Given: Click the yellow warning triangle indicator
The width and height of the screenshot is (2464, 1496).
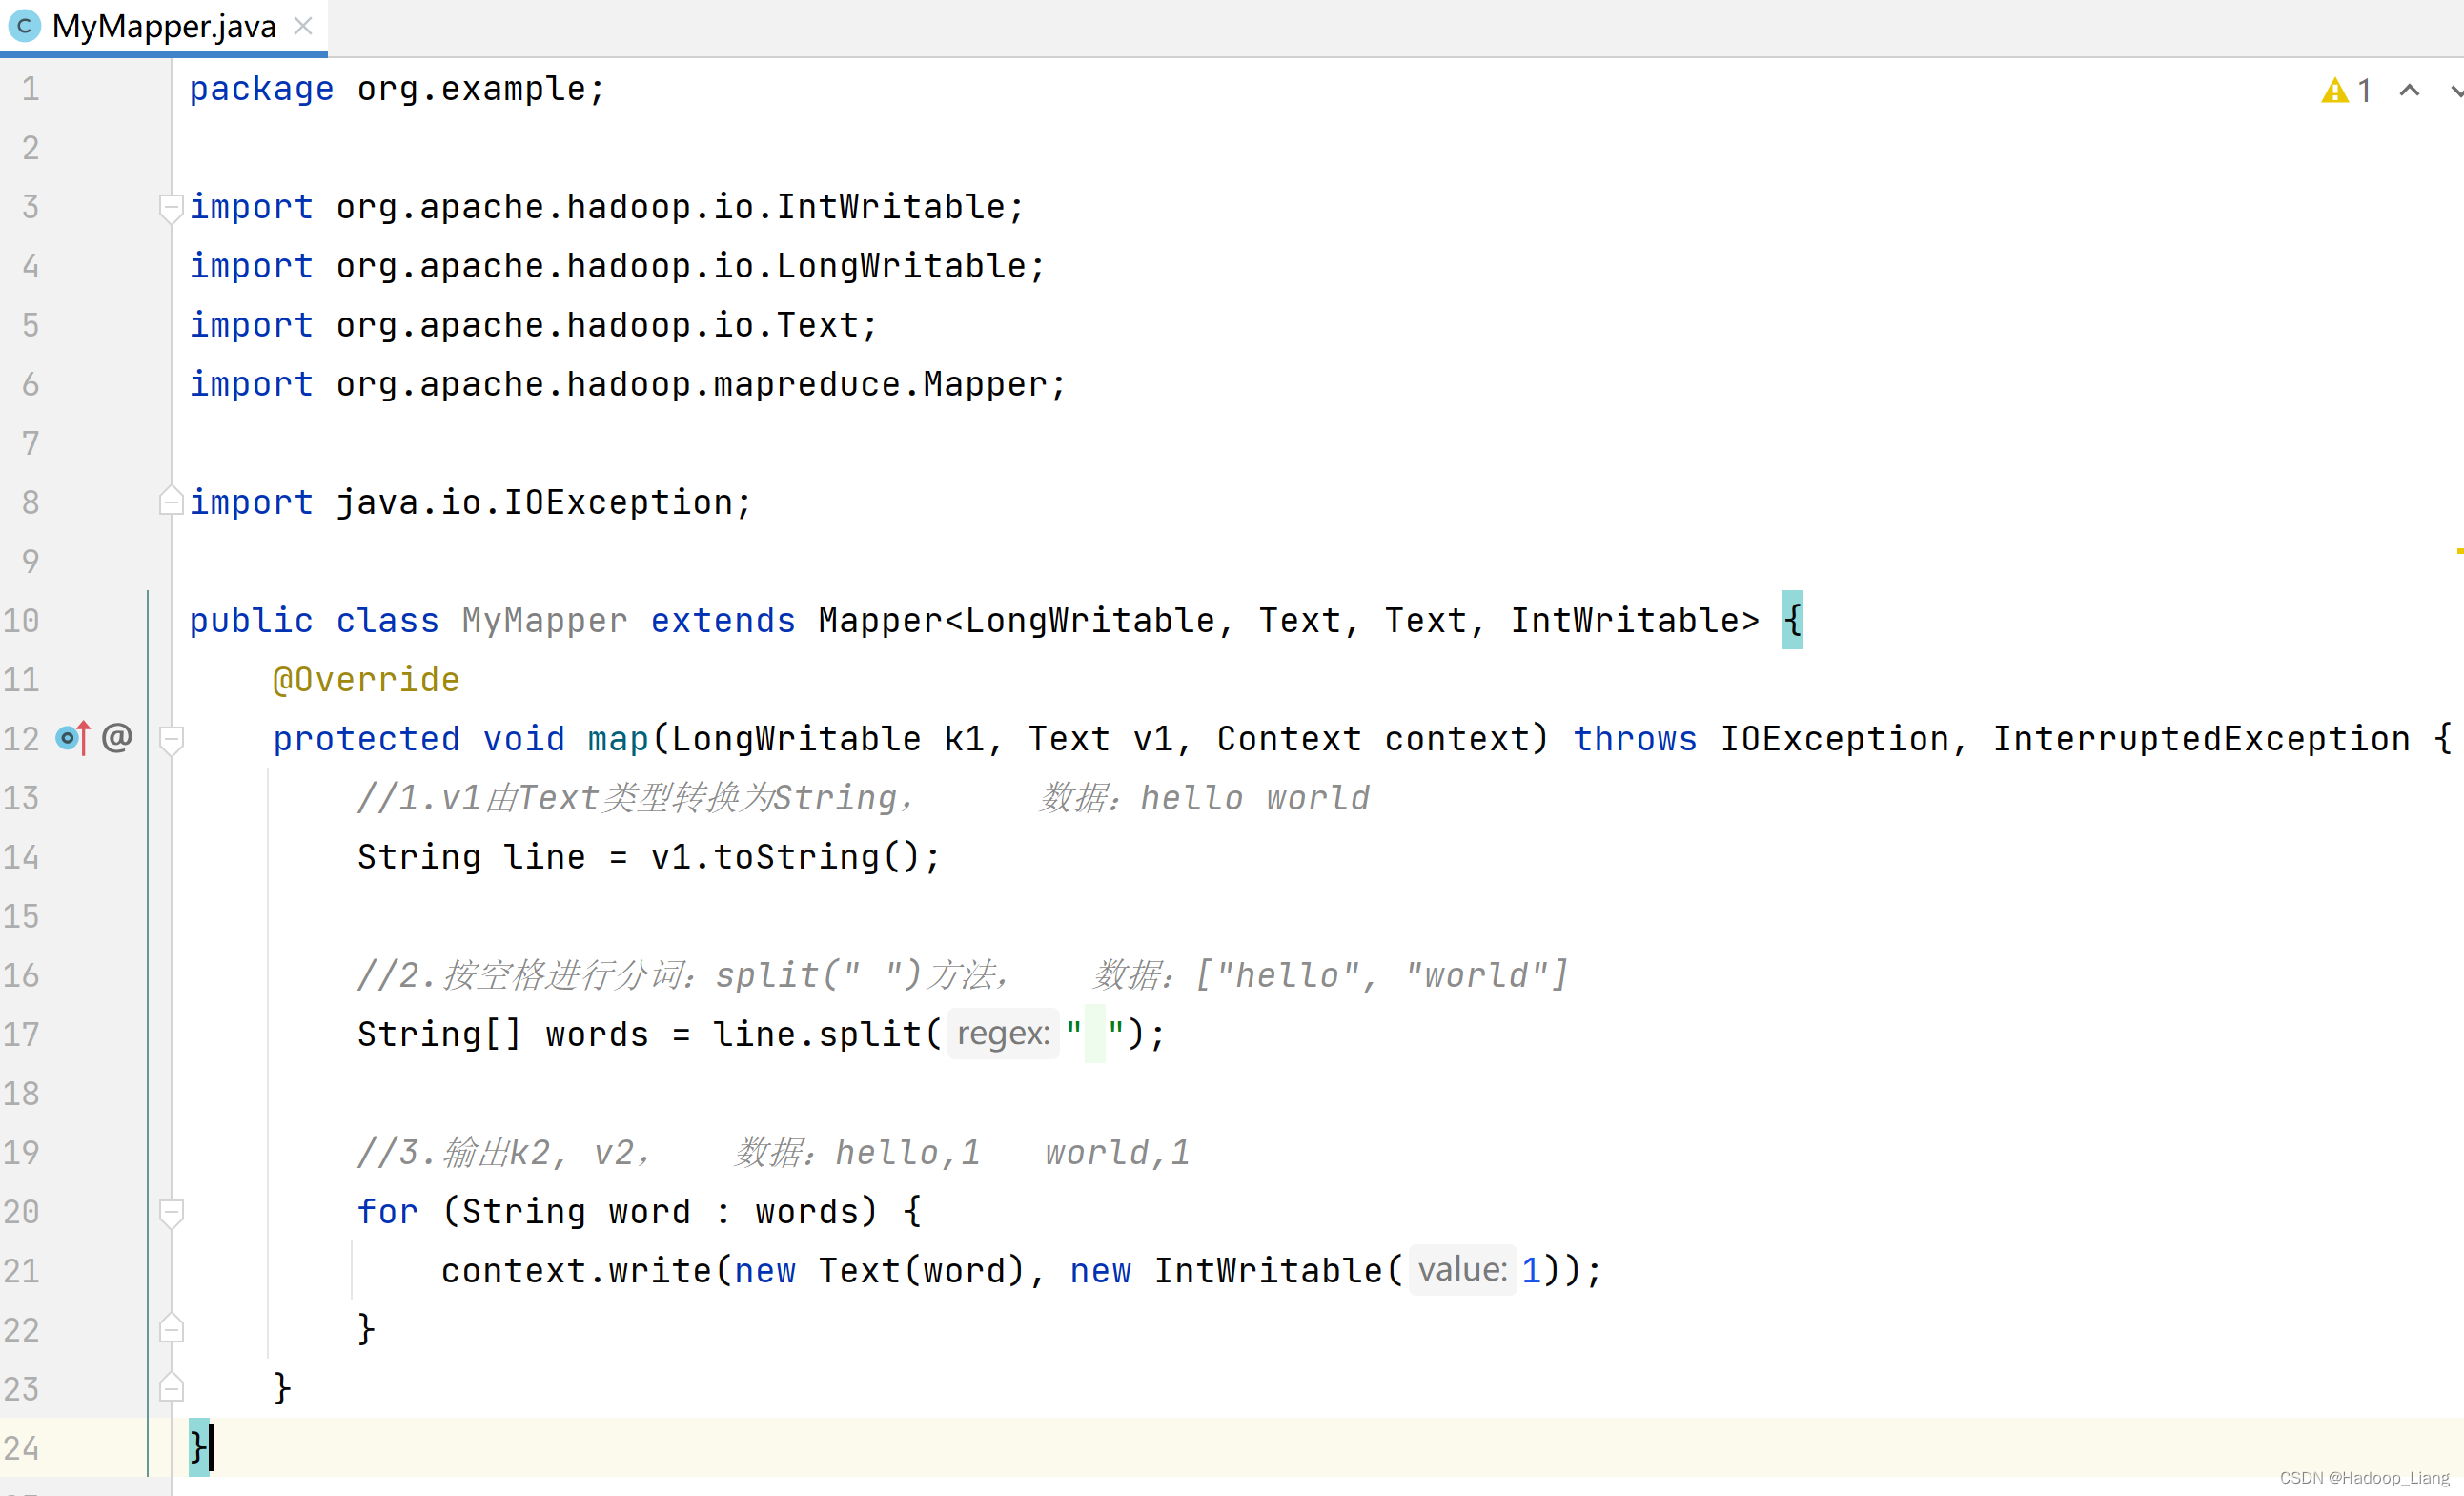Looking at the screenshot, I should pos(2334,91).
